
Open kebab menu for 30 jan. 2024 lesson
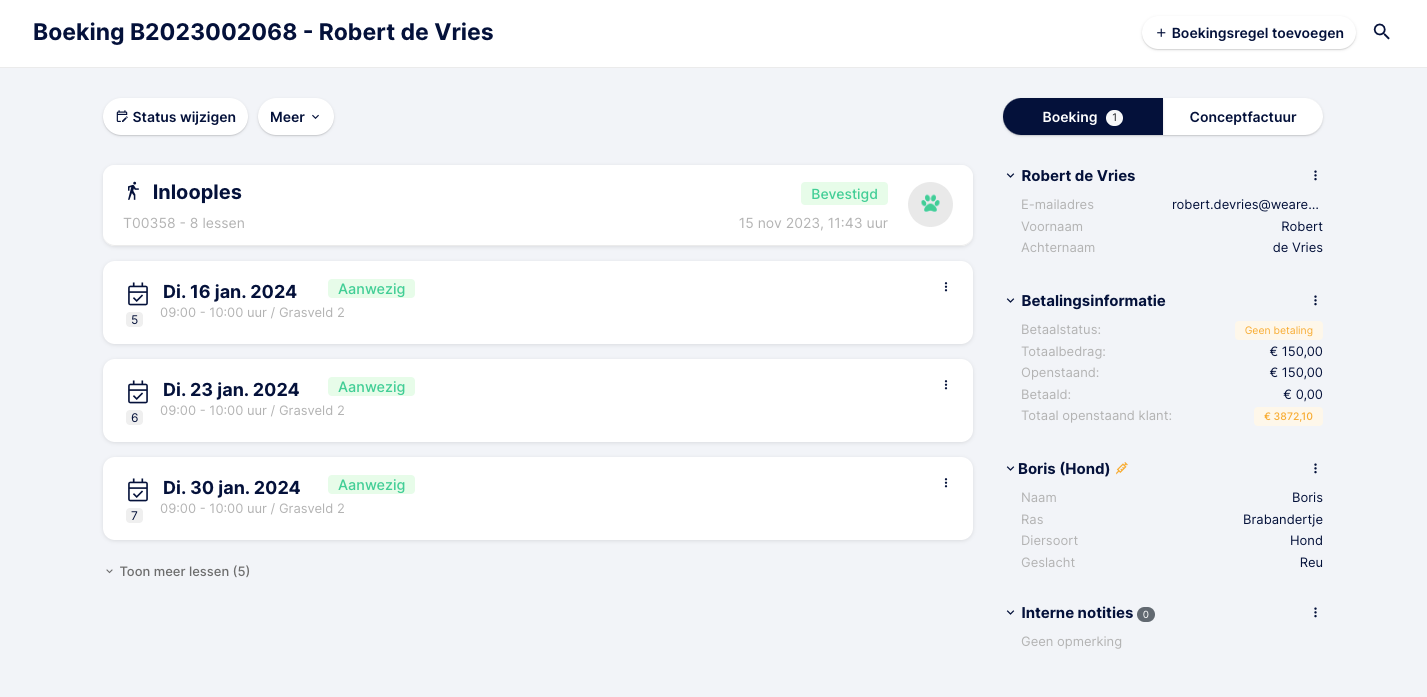(x=946, y=483)
